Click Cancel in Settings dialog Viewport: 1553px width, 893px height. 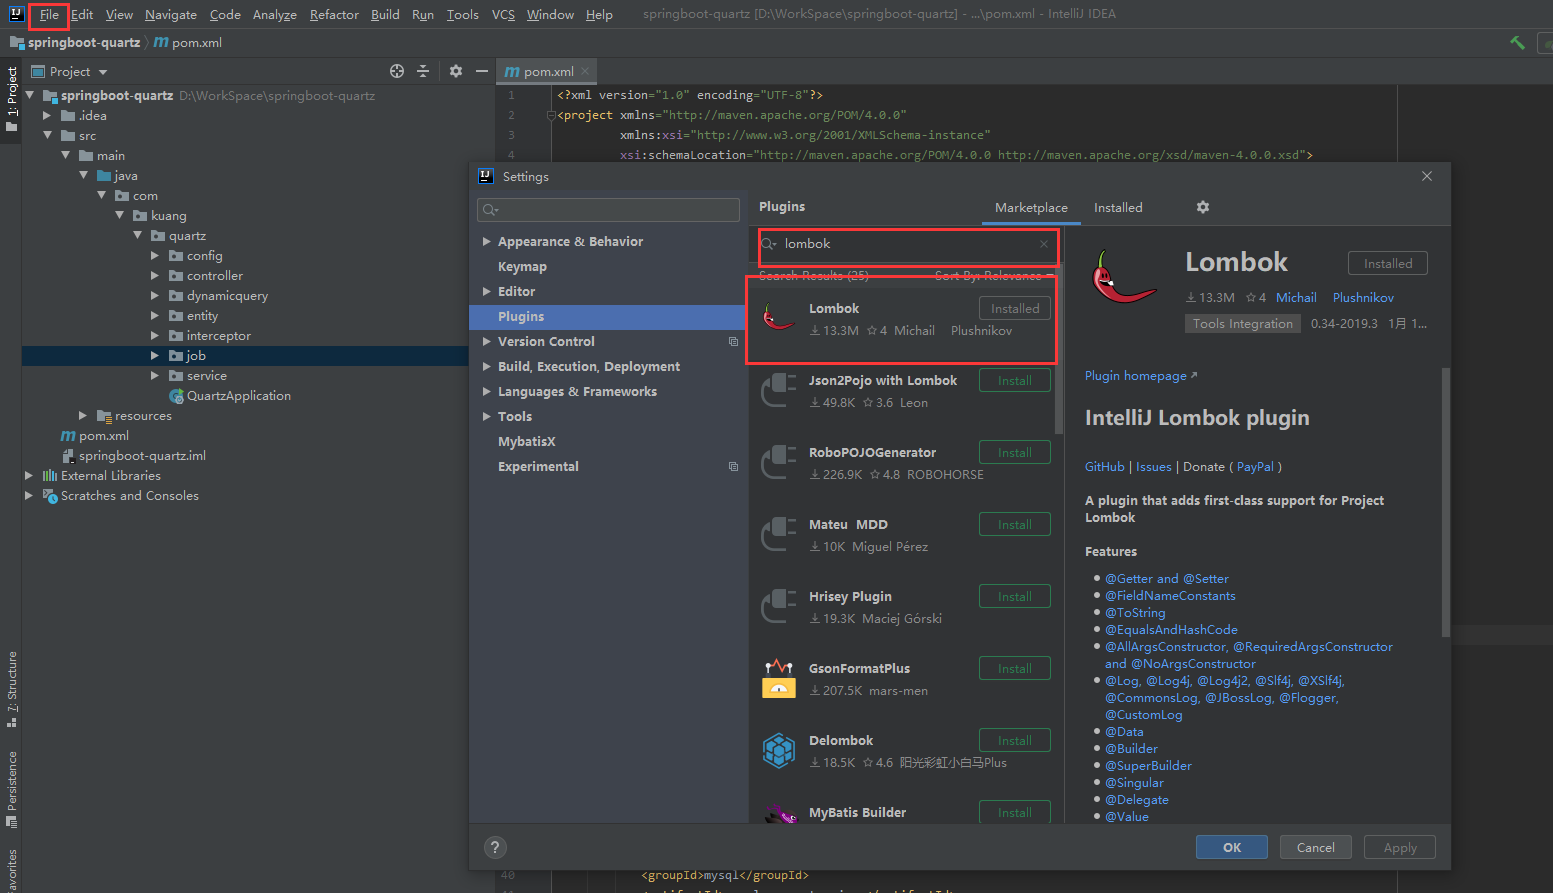coord(1316,847)
